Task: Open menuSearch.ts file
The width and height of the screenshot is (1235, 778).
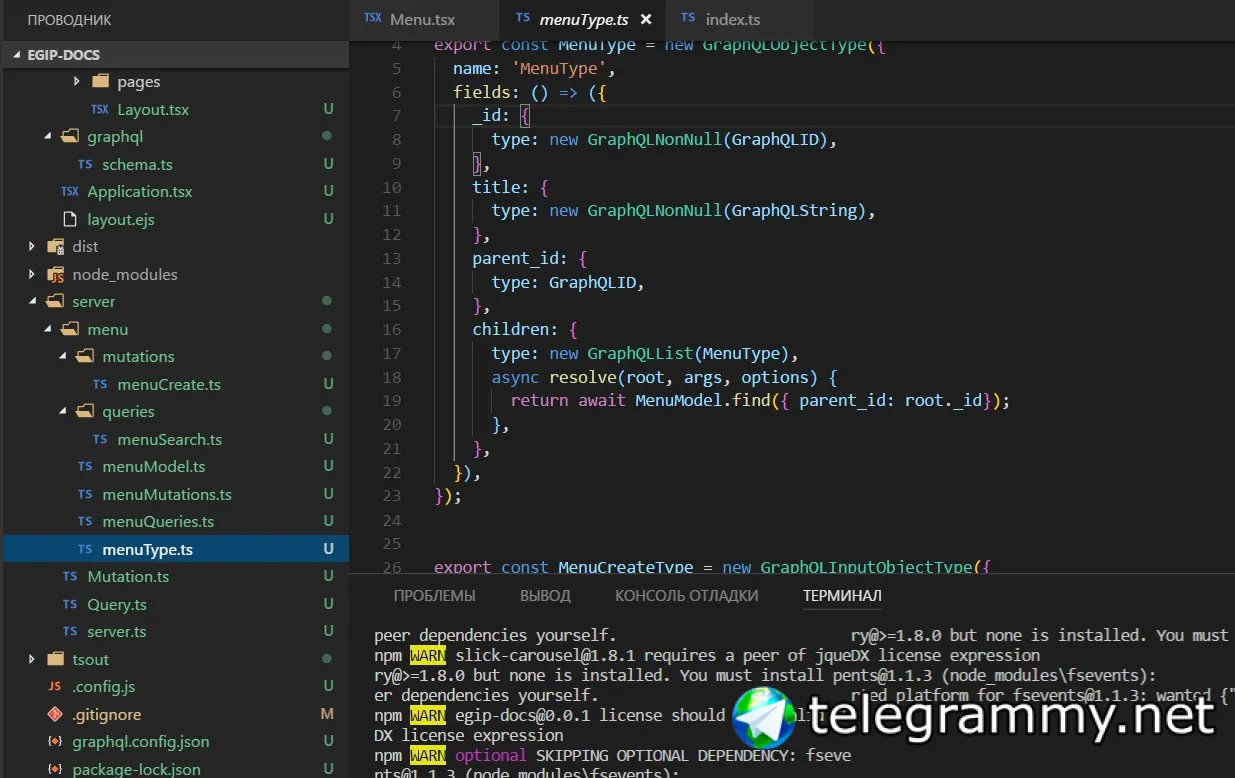Action: pyautogui.click(x=170, y=439)
